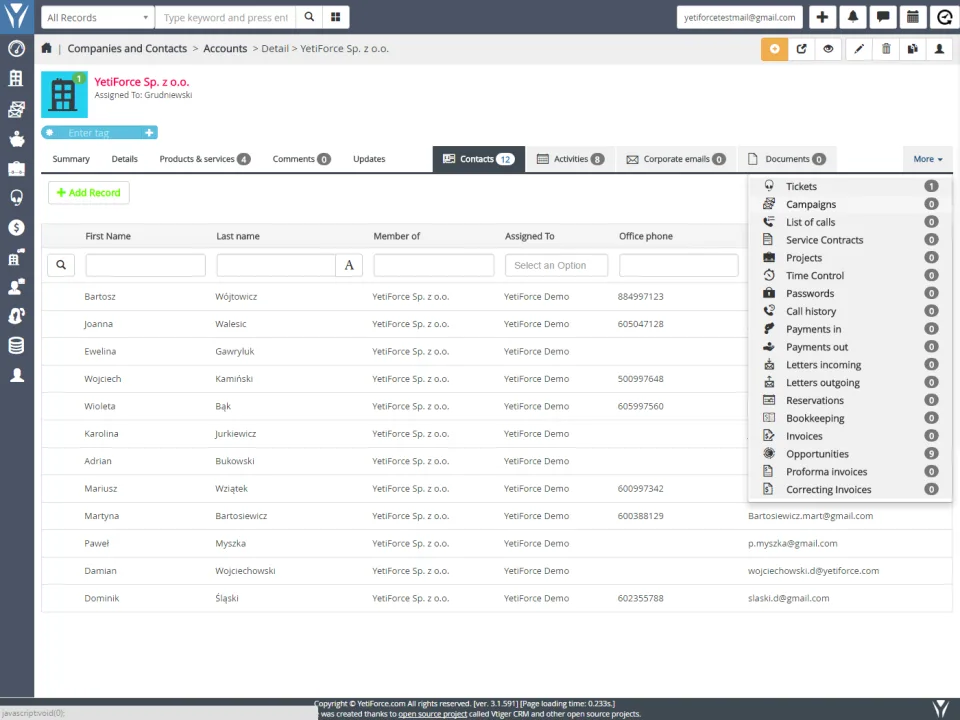Open the Accounts breadcrumb link
This screenshot has height=720, width=960.
point(225,48)
